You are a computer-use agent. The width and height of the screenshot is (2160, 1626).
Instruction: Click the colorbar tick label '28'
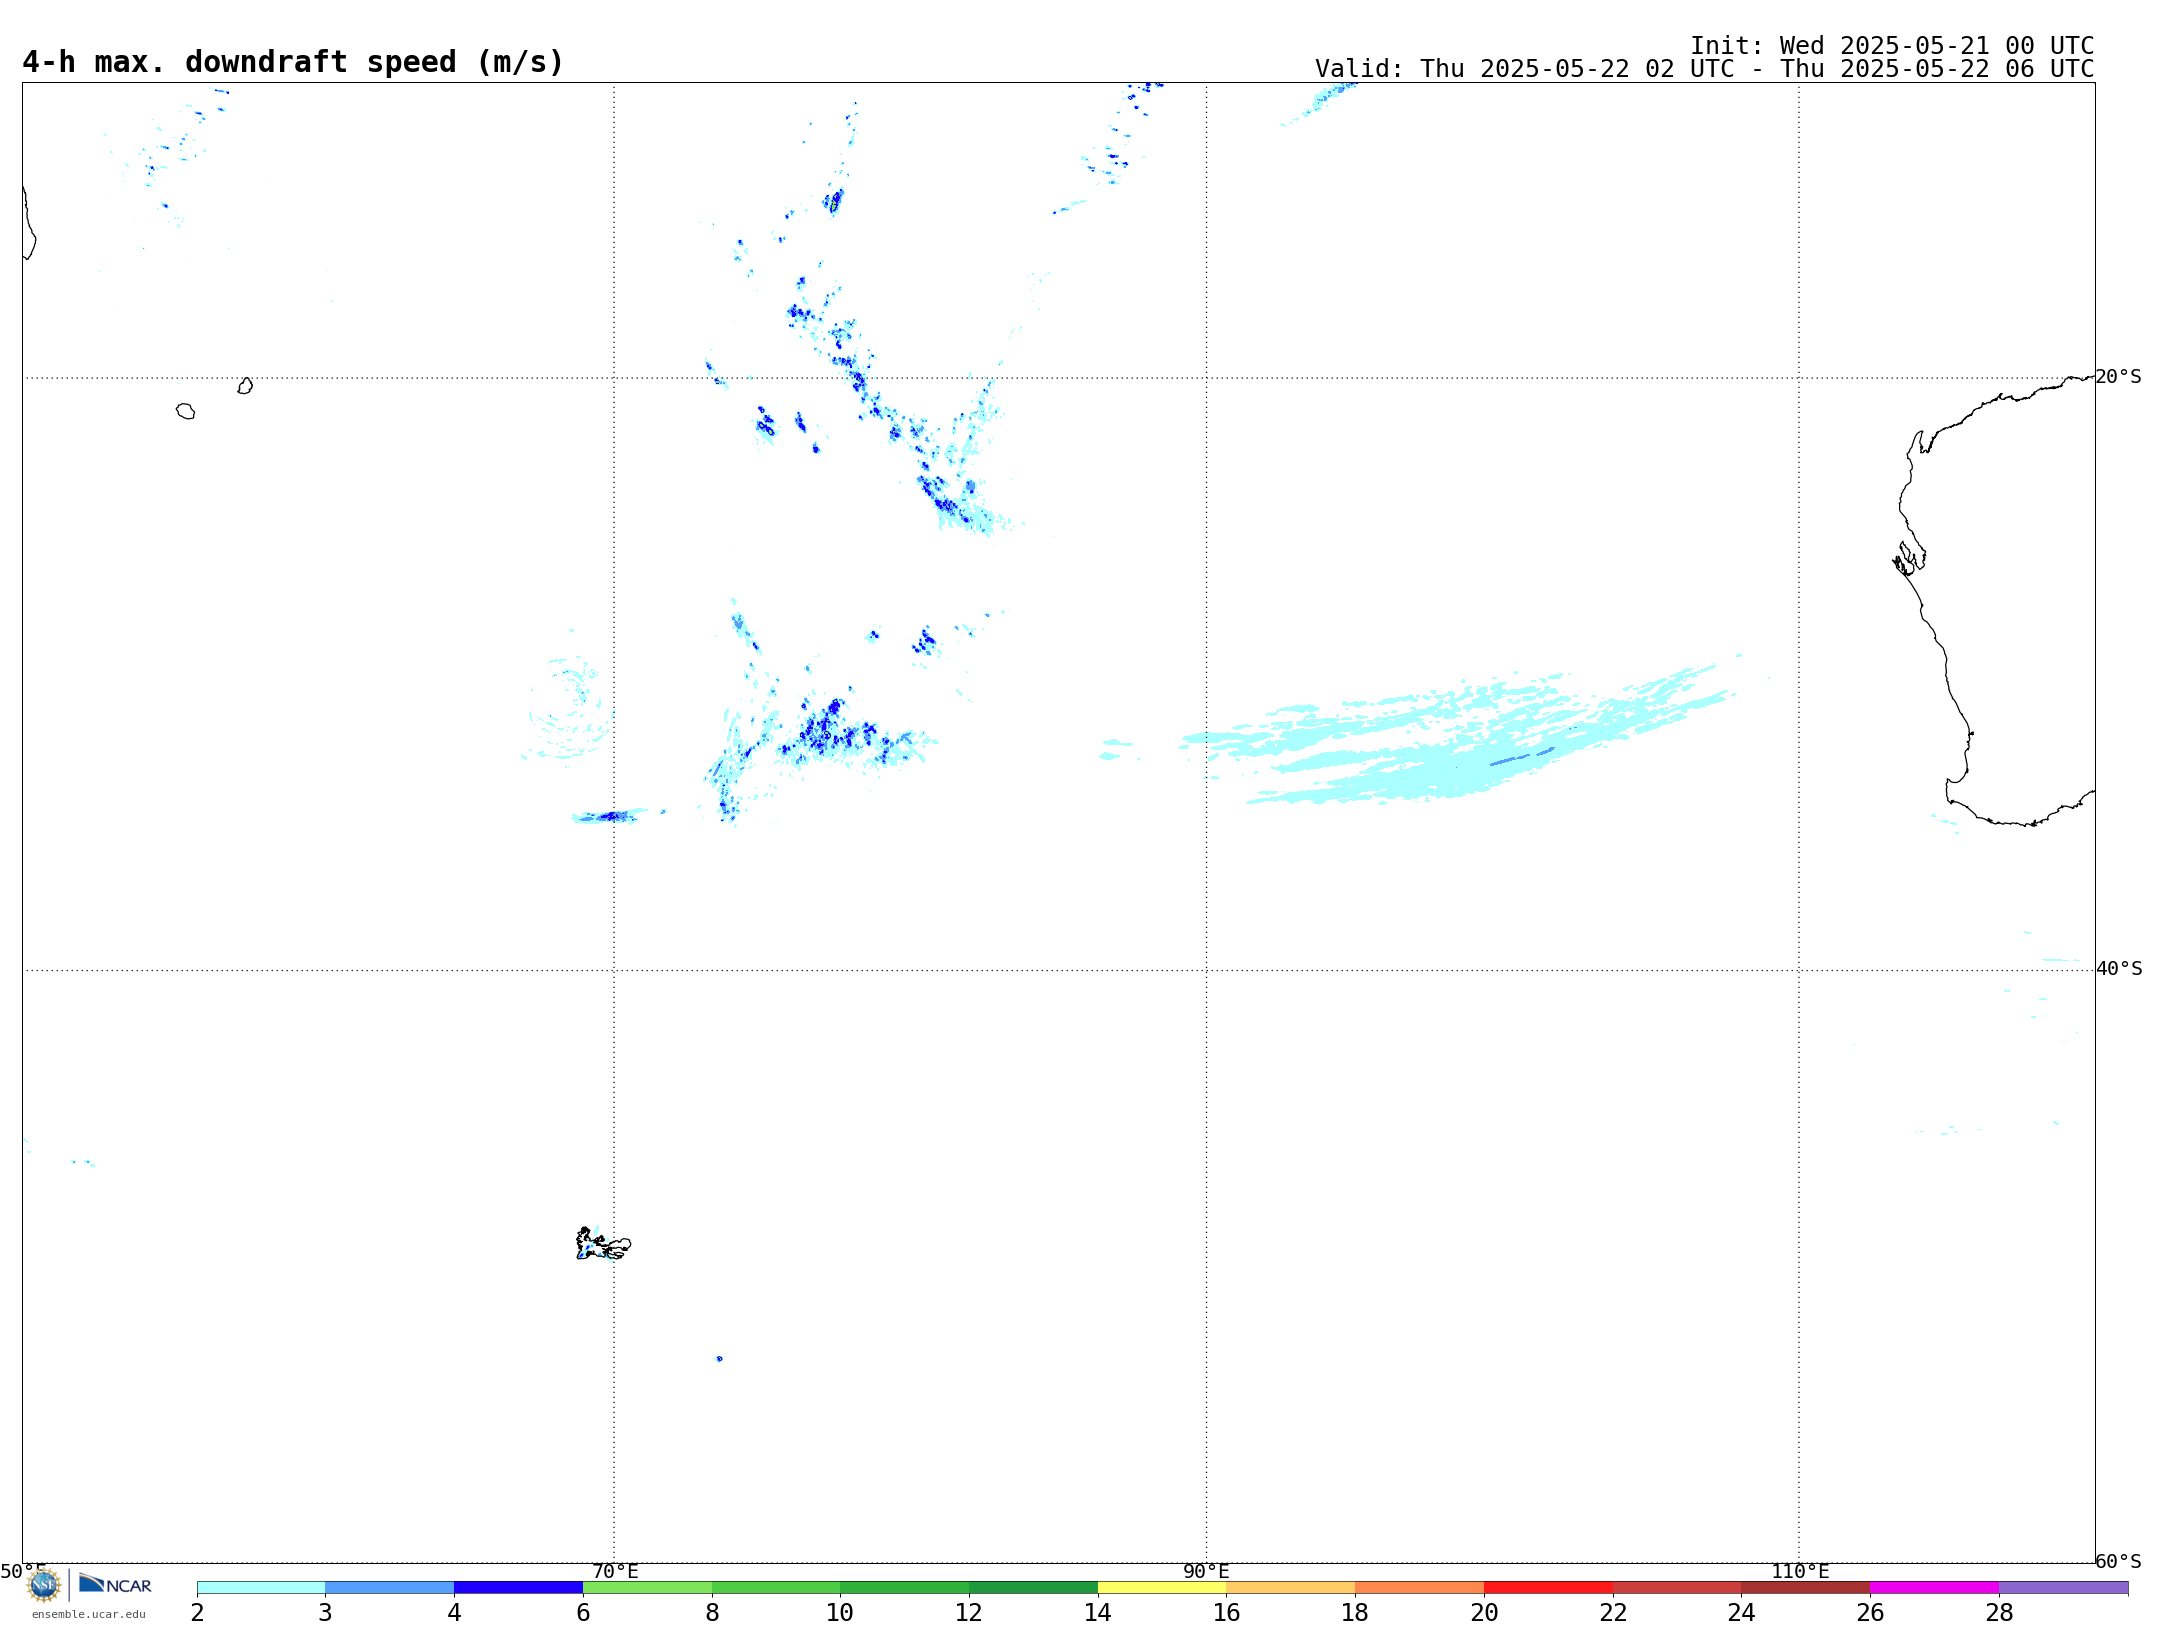1999,1612
